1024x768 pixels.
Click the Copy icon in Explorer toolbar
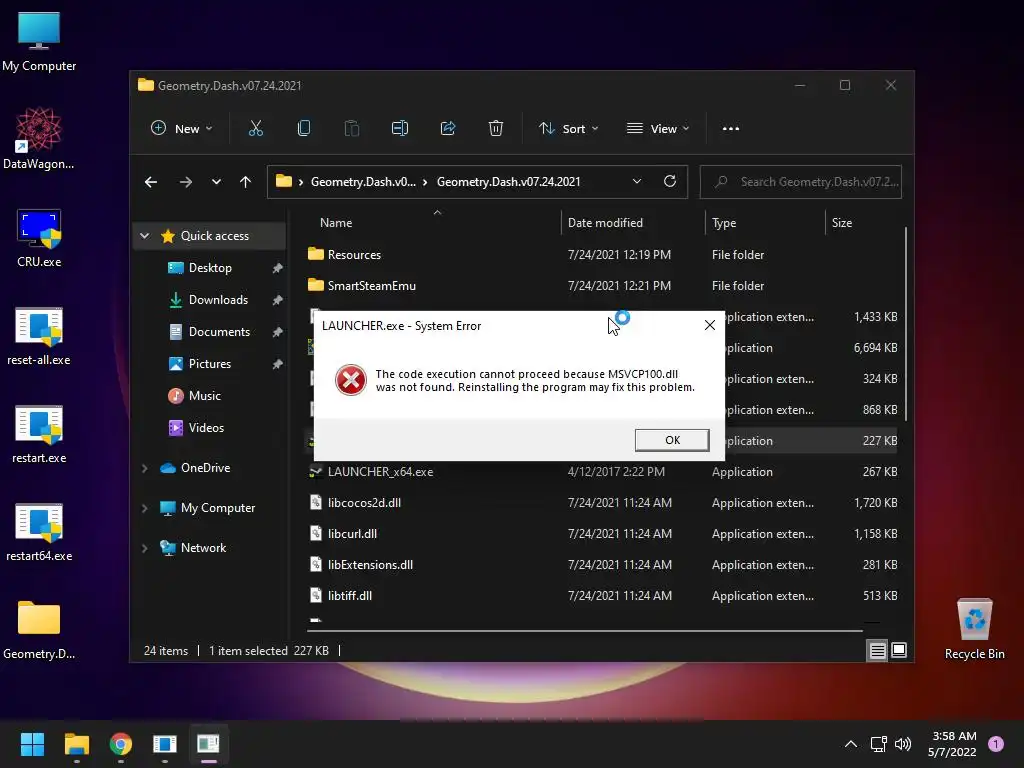coord(304,129)
